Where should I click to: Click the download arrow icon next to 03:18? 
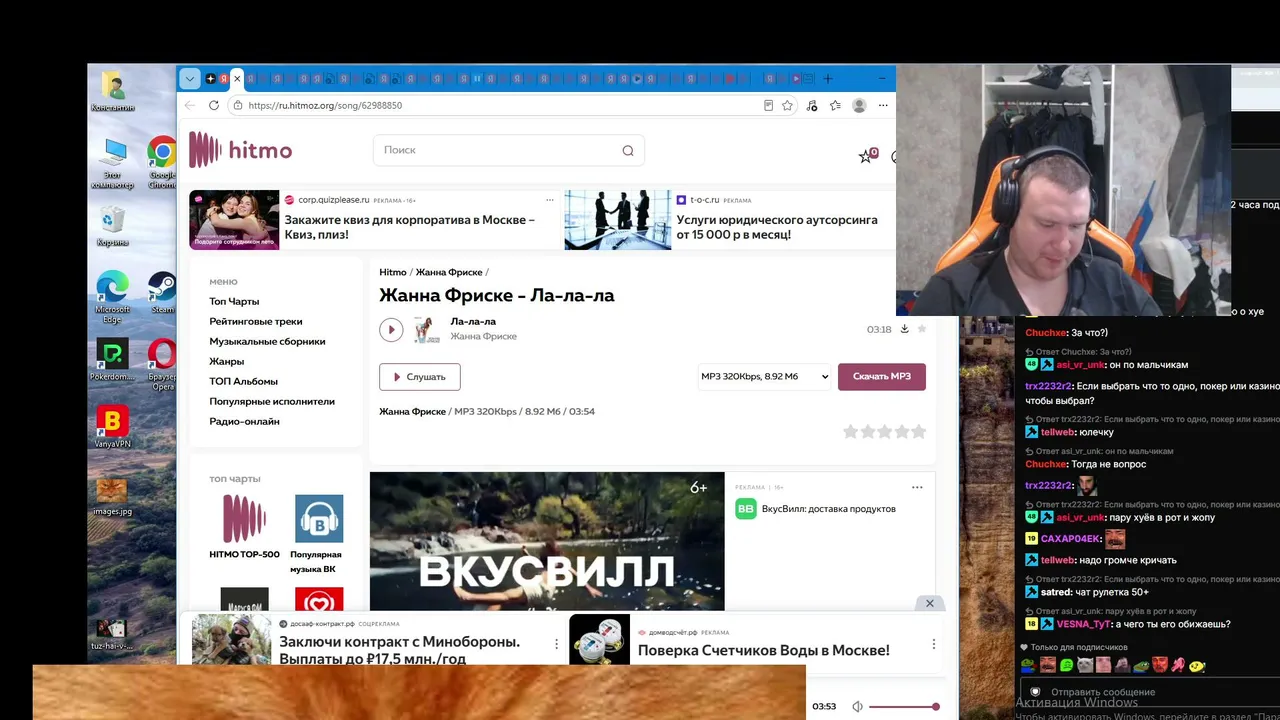(x=904, y=329)
